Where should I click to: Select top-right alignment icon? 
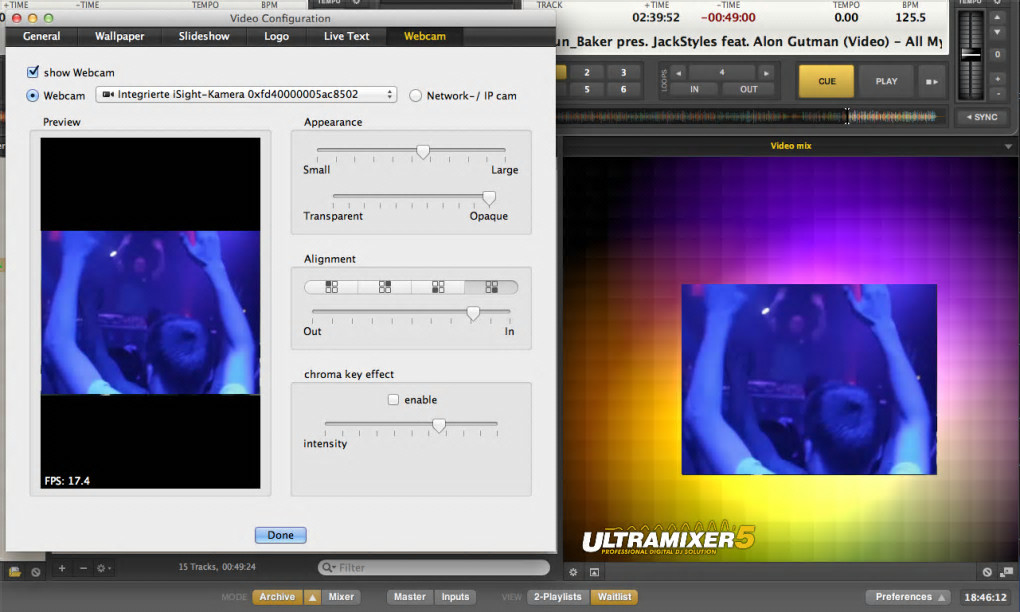point(385,287)
